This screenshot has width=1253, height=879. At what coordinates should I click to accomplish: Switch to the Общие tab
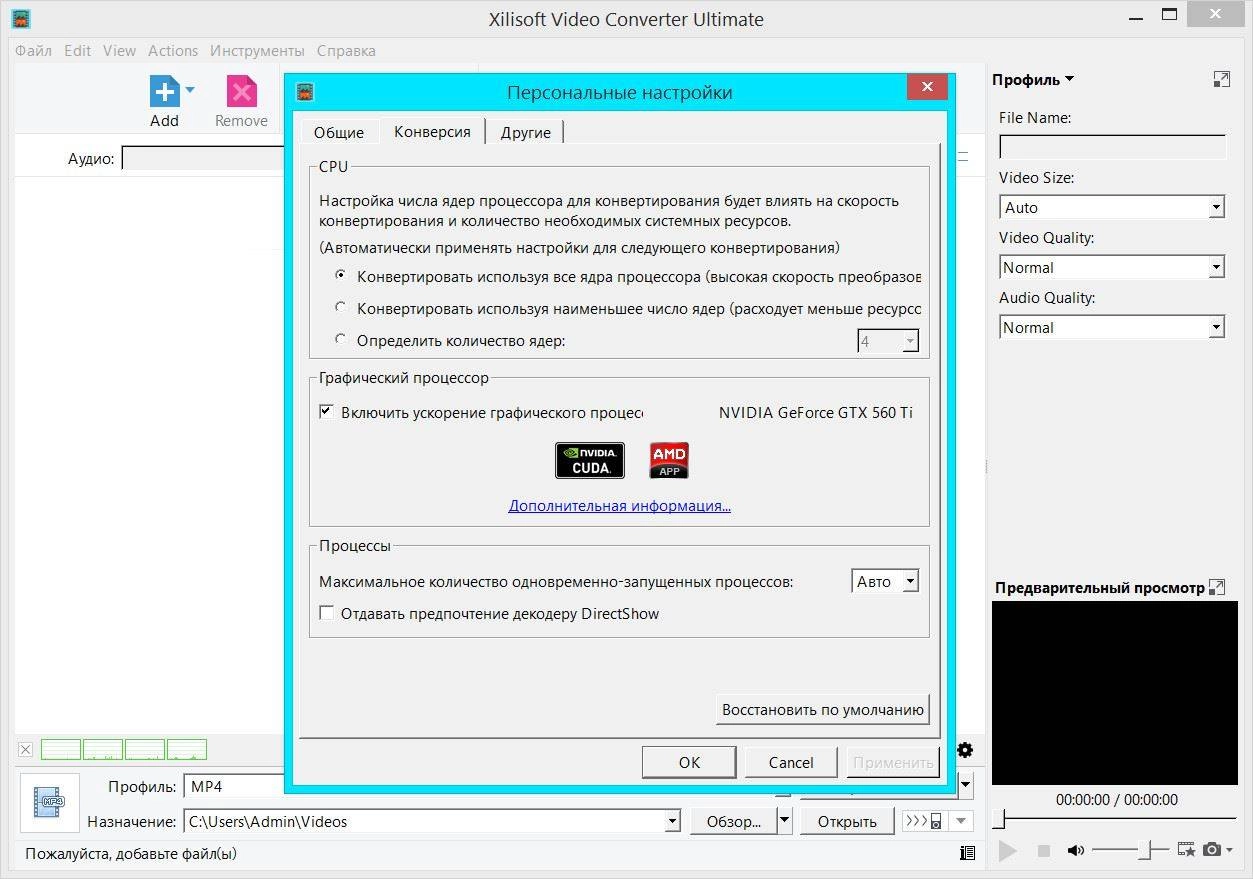coord(338,132)
